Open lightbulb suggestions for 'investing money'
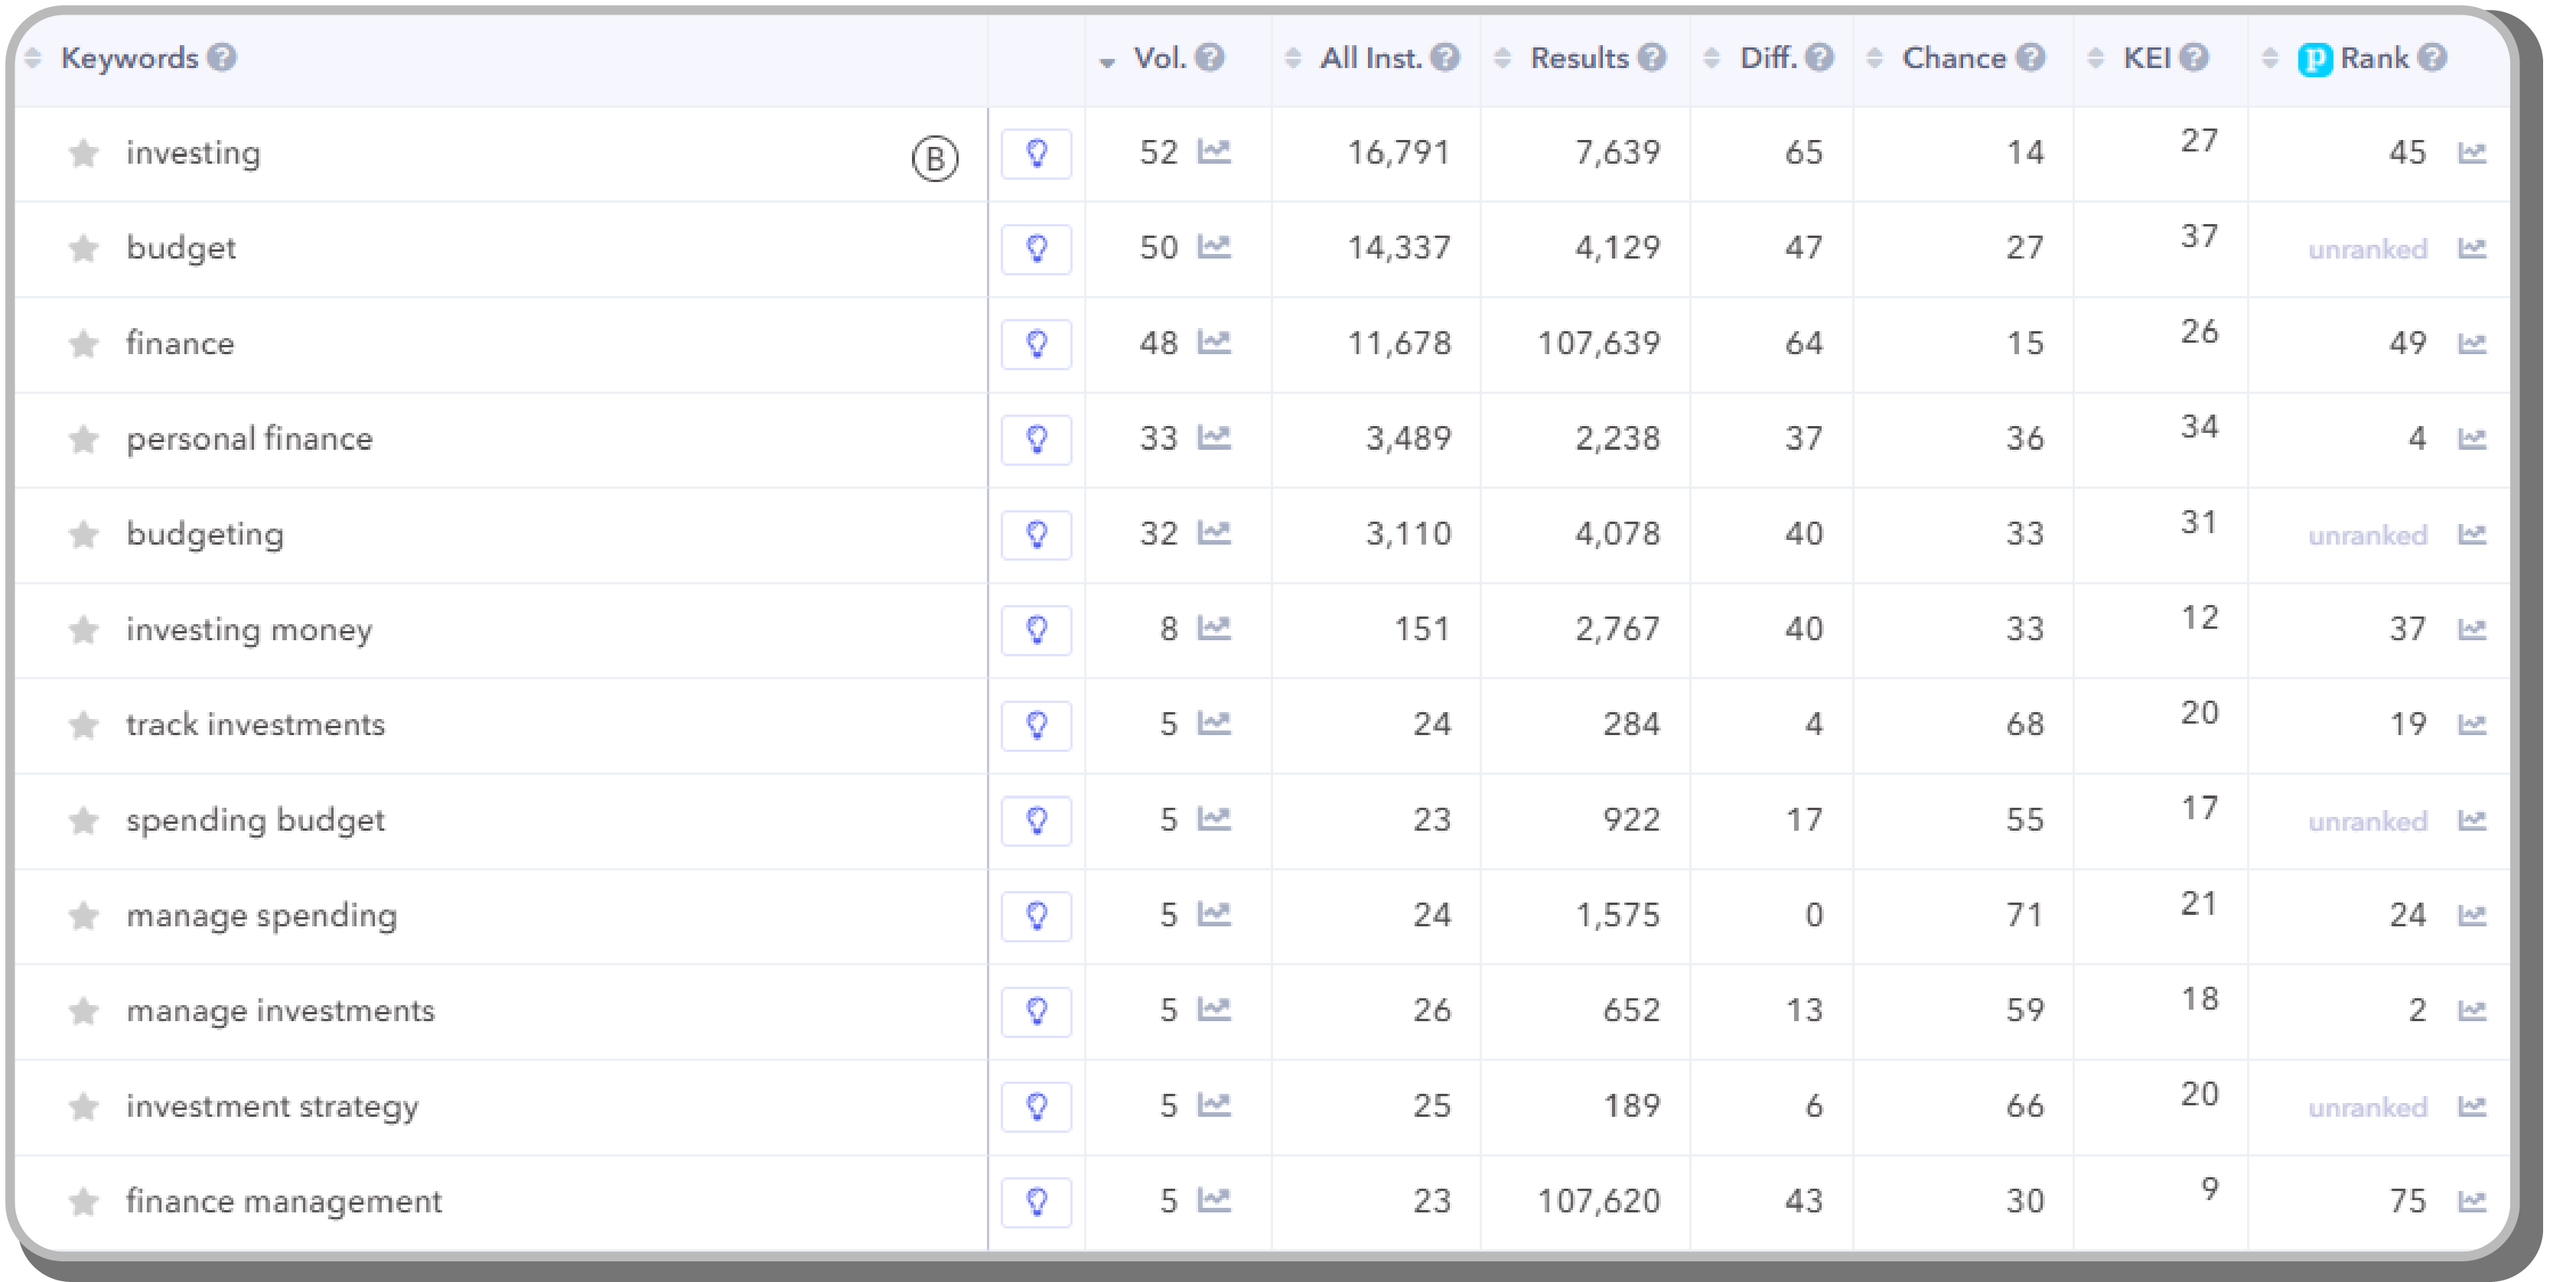The height and width of the screenshot is (1282, 2576). pos(1036,630)
